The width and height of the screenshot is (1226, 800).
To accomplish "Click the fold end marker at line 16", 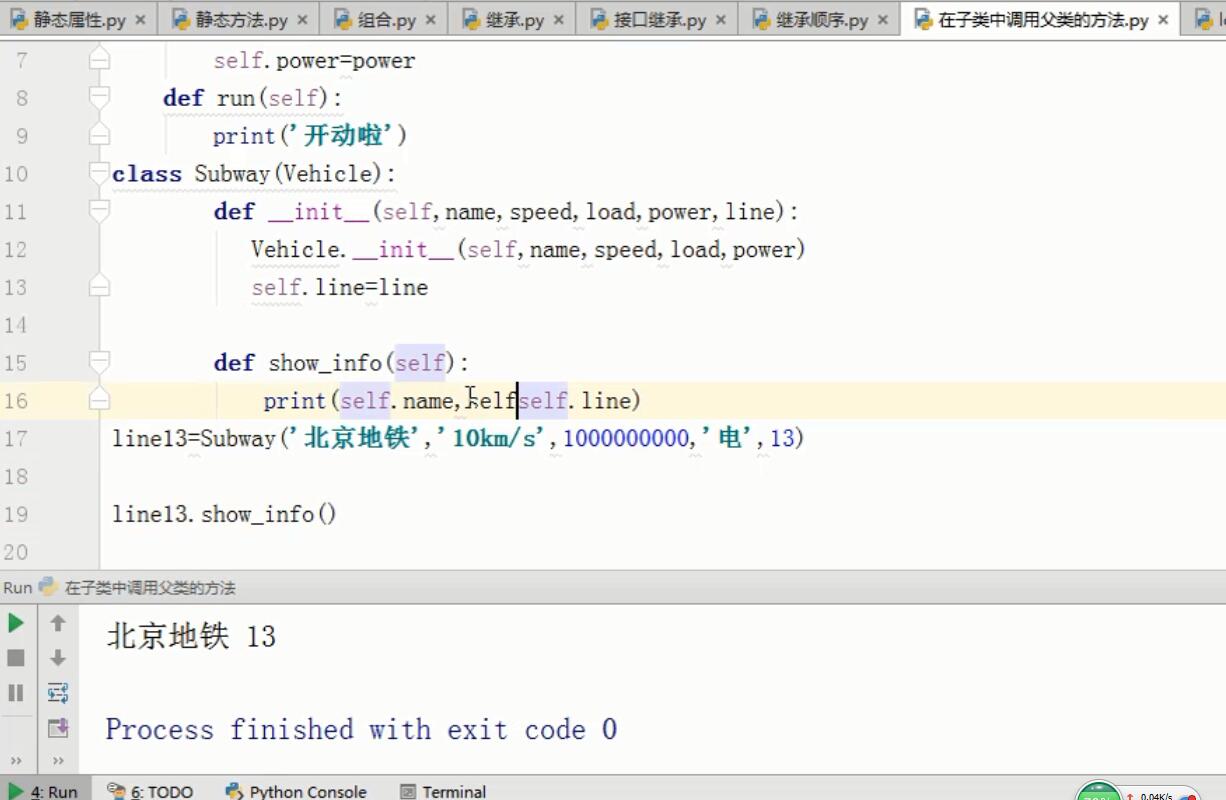I will pos(98,400).
